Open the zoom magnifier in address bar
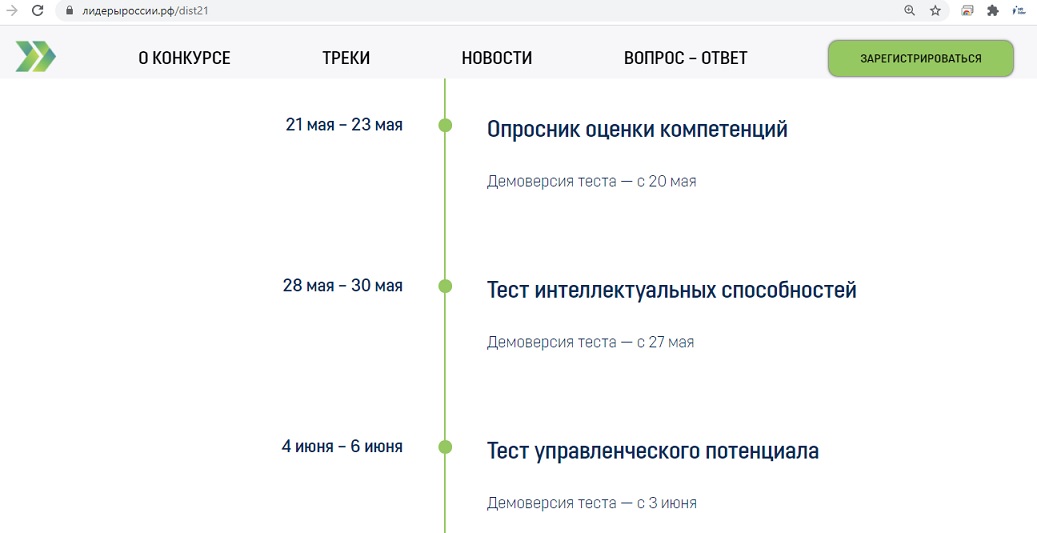 point(909,11)
